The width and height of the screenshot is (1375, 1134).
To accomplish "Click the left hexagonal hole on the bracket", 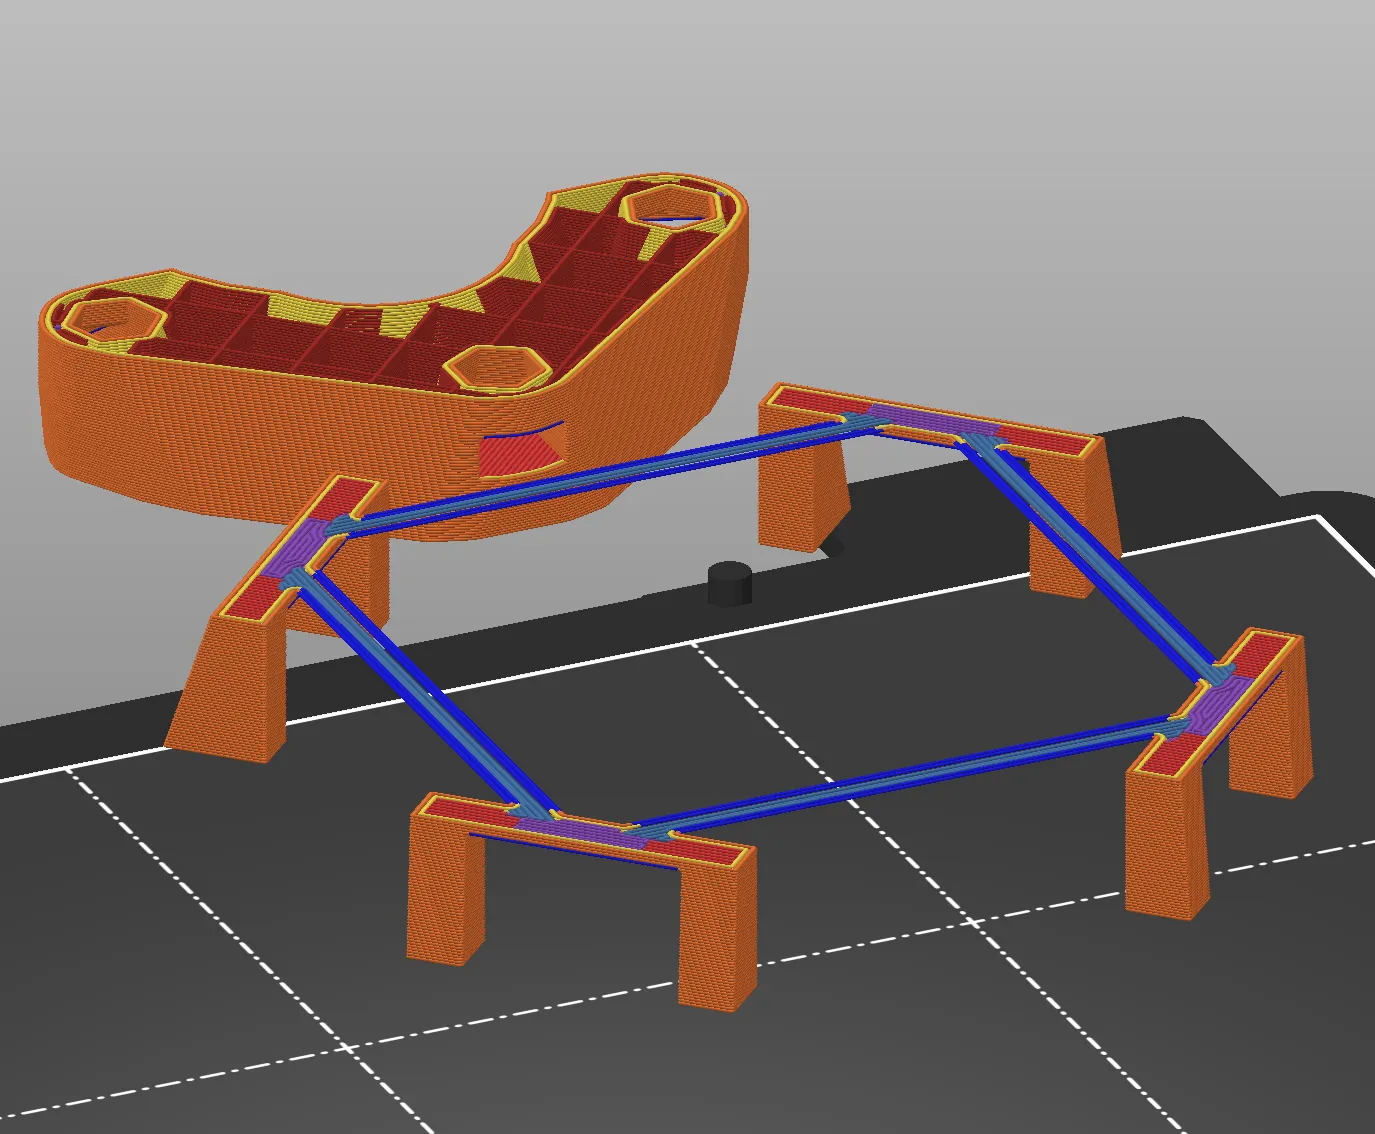I will point(105,317).
